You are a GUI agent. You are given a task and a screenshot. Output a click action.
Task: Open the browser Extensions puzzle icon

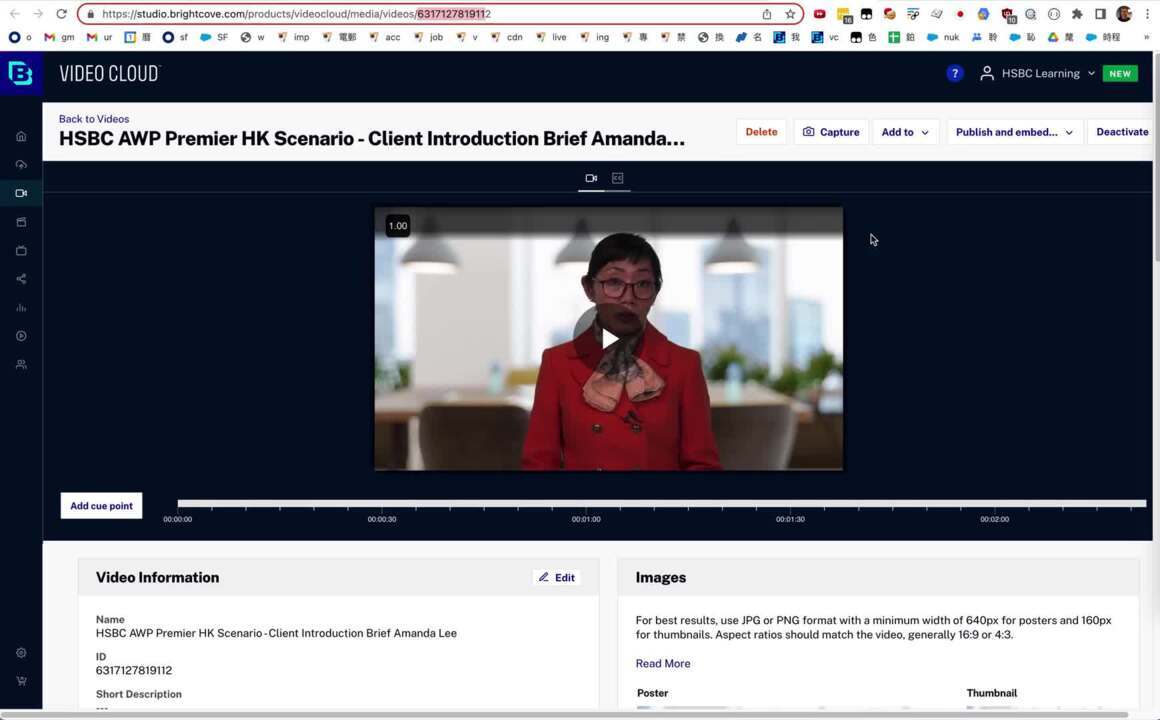pos(1077,14)
